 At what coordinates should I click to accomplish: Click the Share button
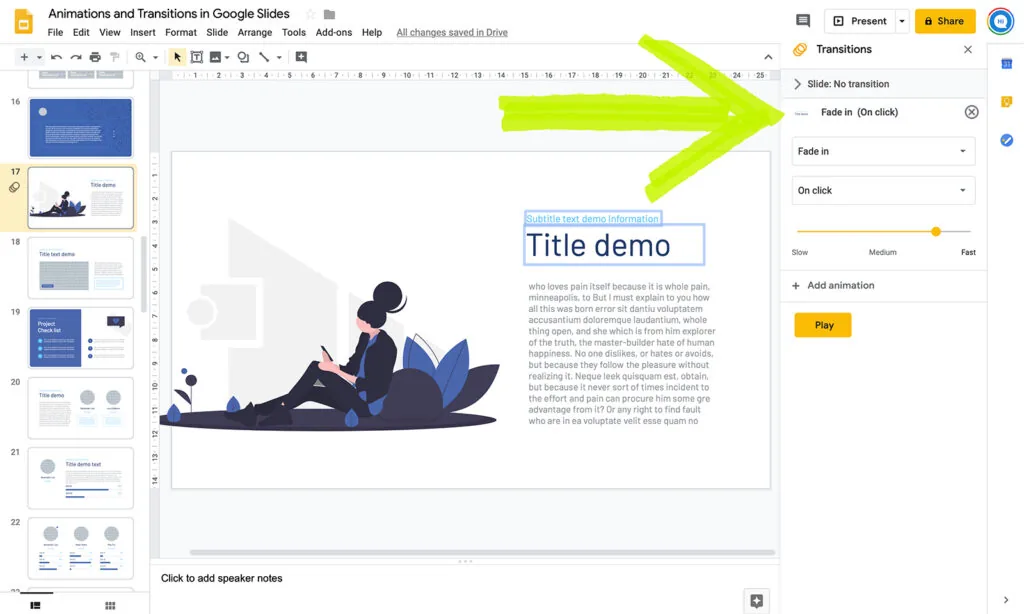click(x=945, y=21)
